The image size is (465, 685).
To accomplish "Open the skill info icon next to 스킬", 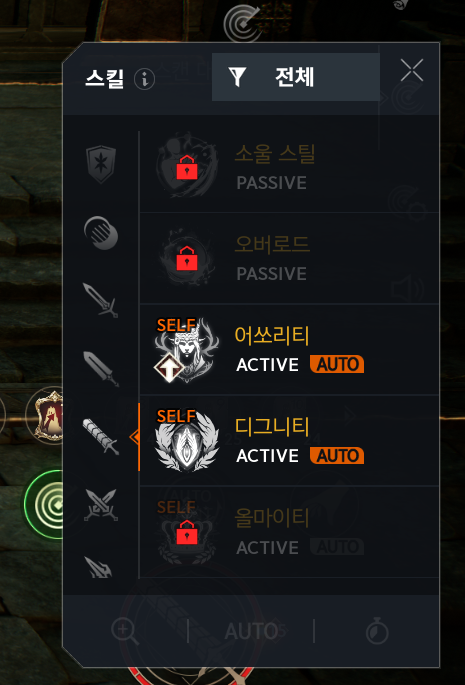I will pyautogui.click(x=145, y=80).
